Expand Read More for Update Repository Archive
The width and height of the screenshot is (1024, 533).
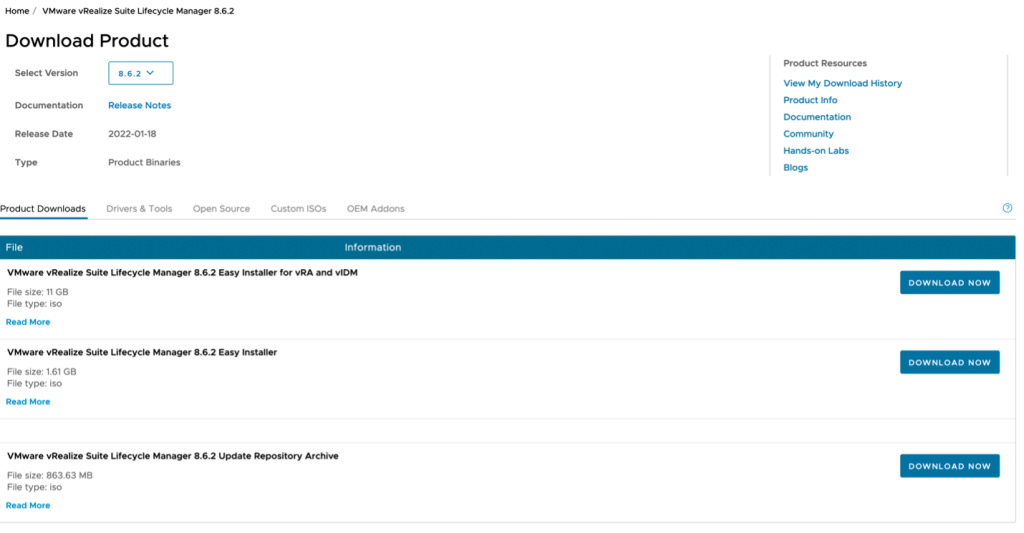coord(28,506)
